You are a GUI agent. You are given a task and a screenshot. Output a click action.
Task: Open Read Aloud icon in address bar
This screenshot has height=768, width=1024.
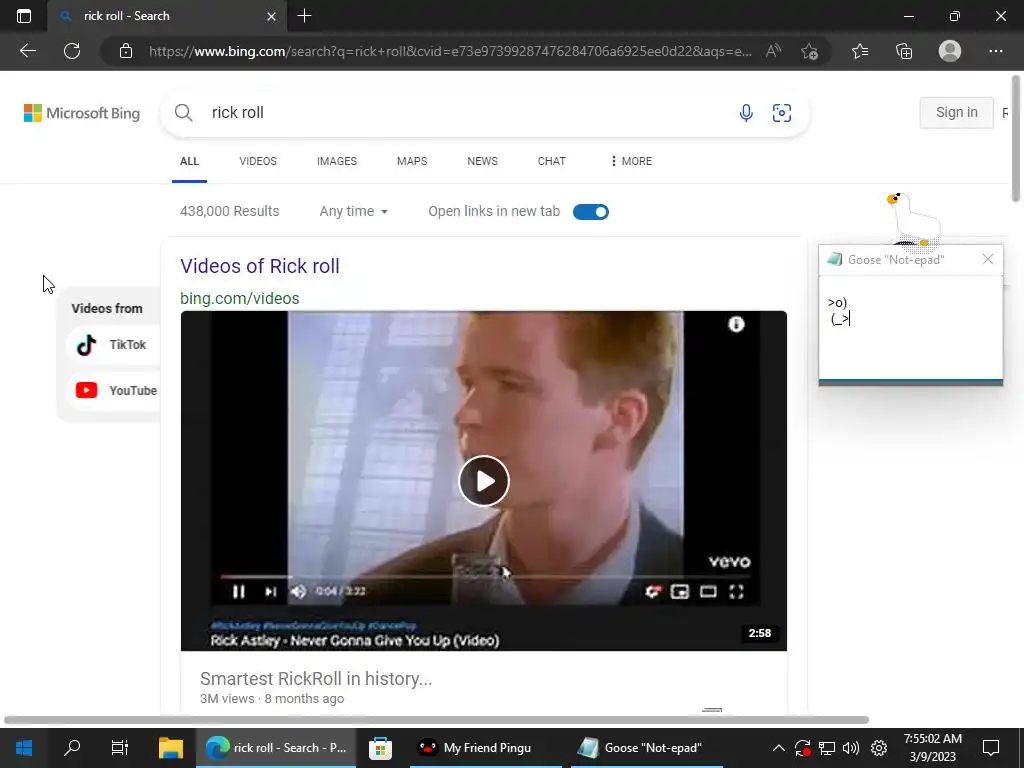773,51
